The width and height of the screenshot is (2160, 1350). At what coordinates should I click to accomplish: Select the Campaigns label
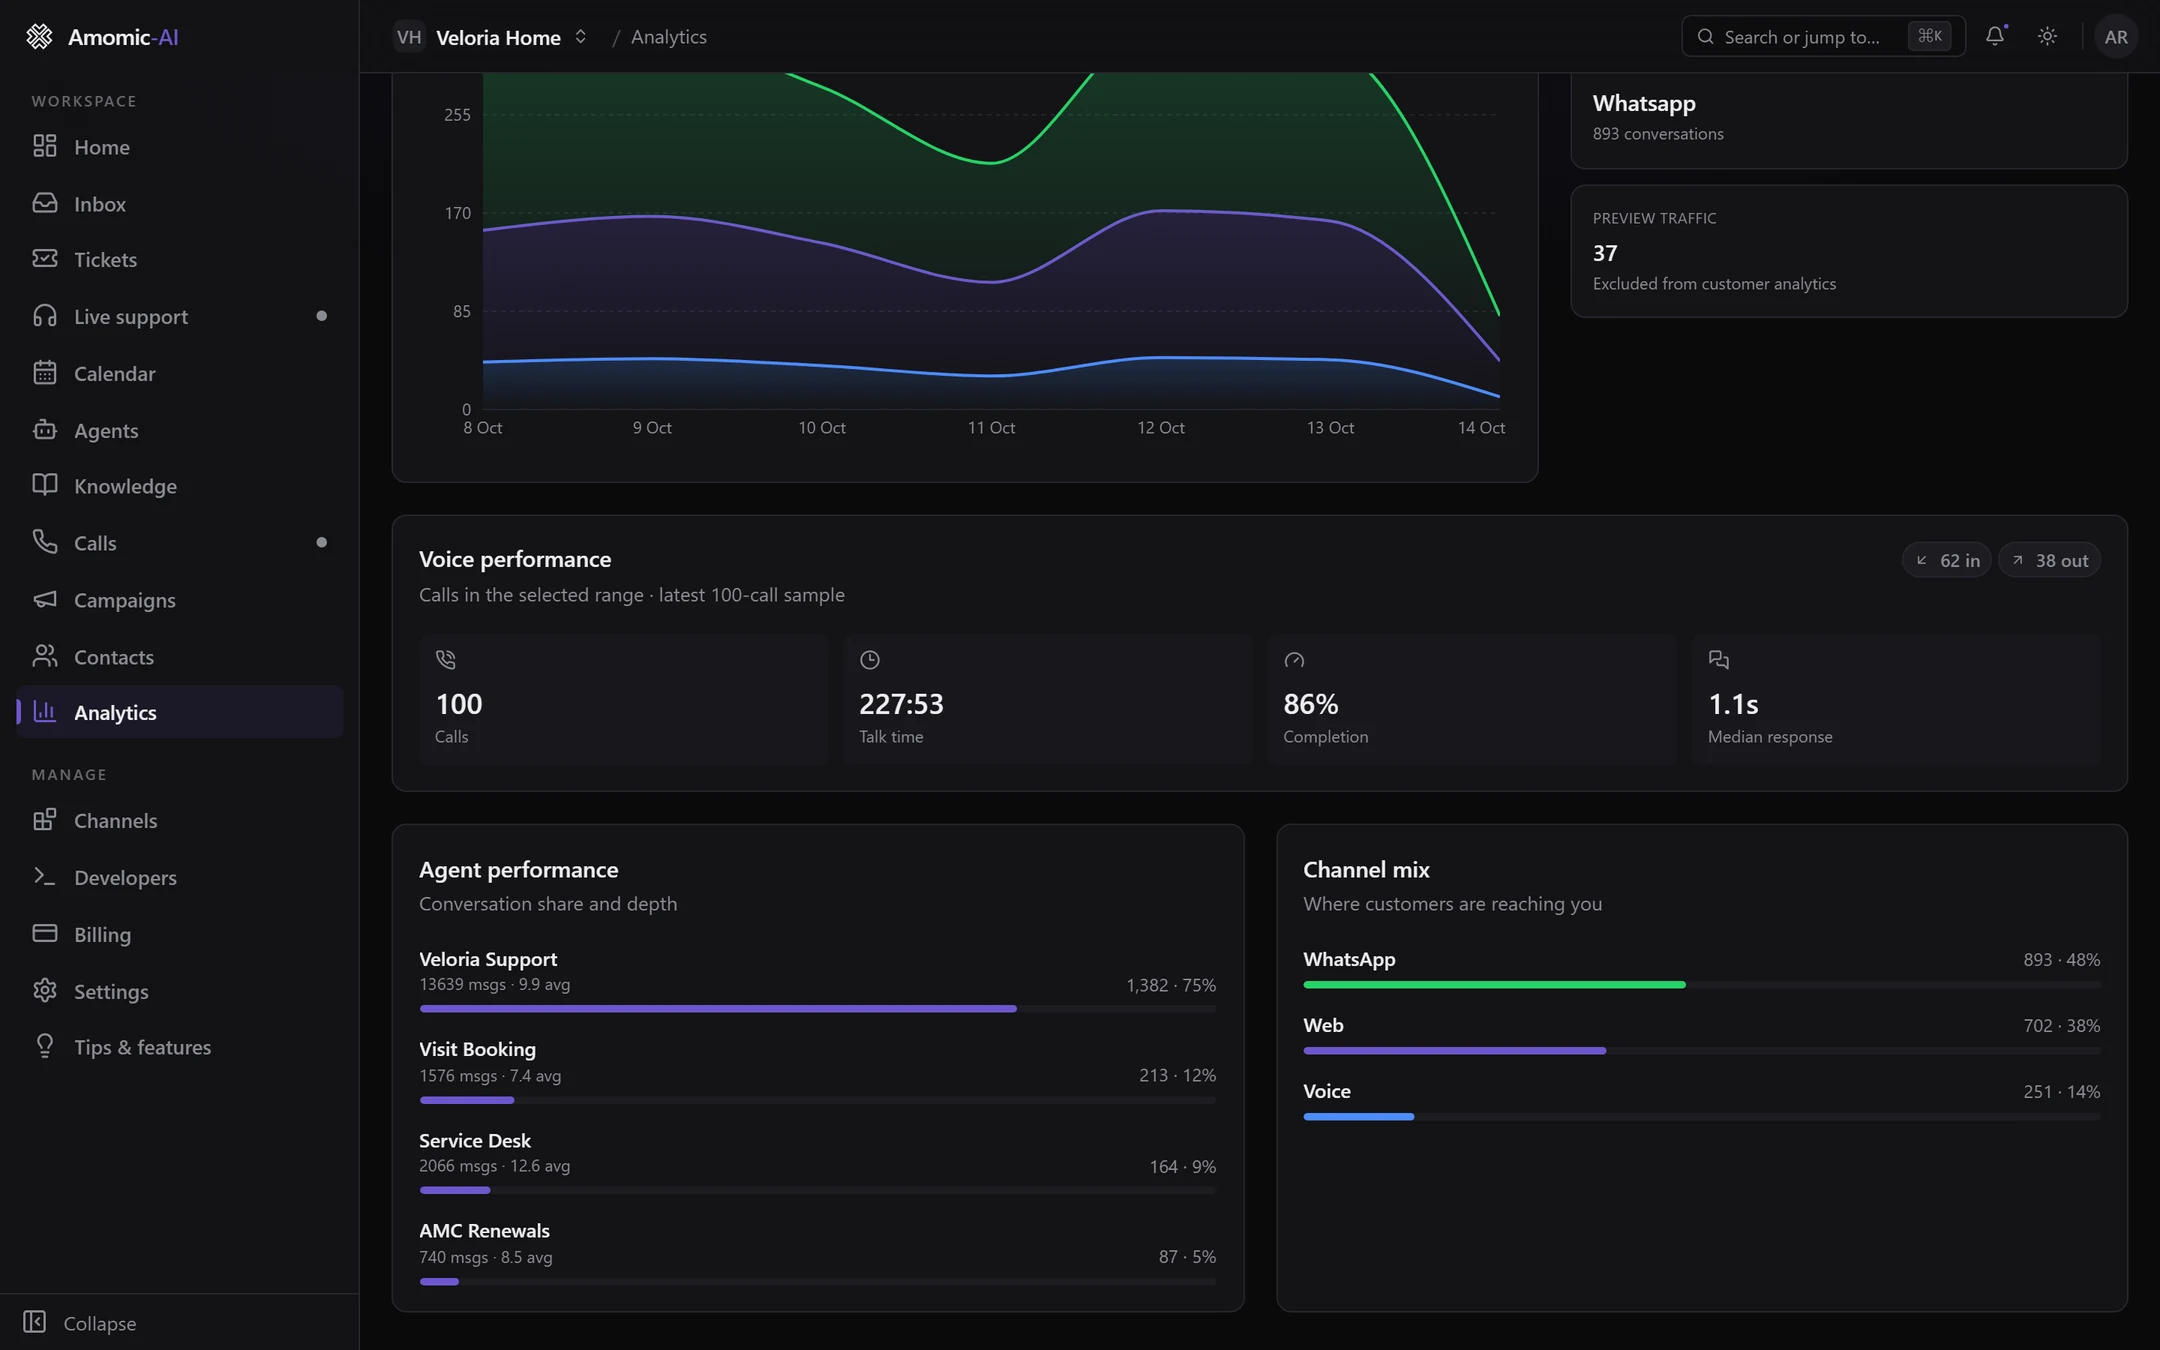tap(125, 600)
